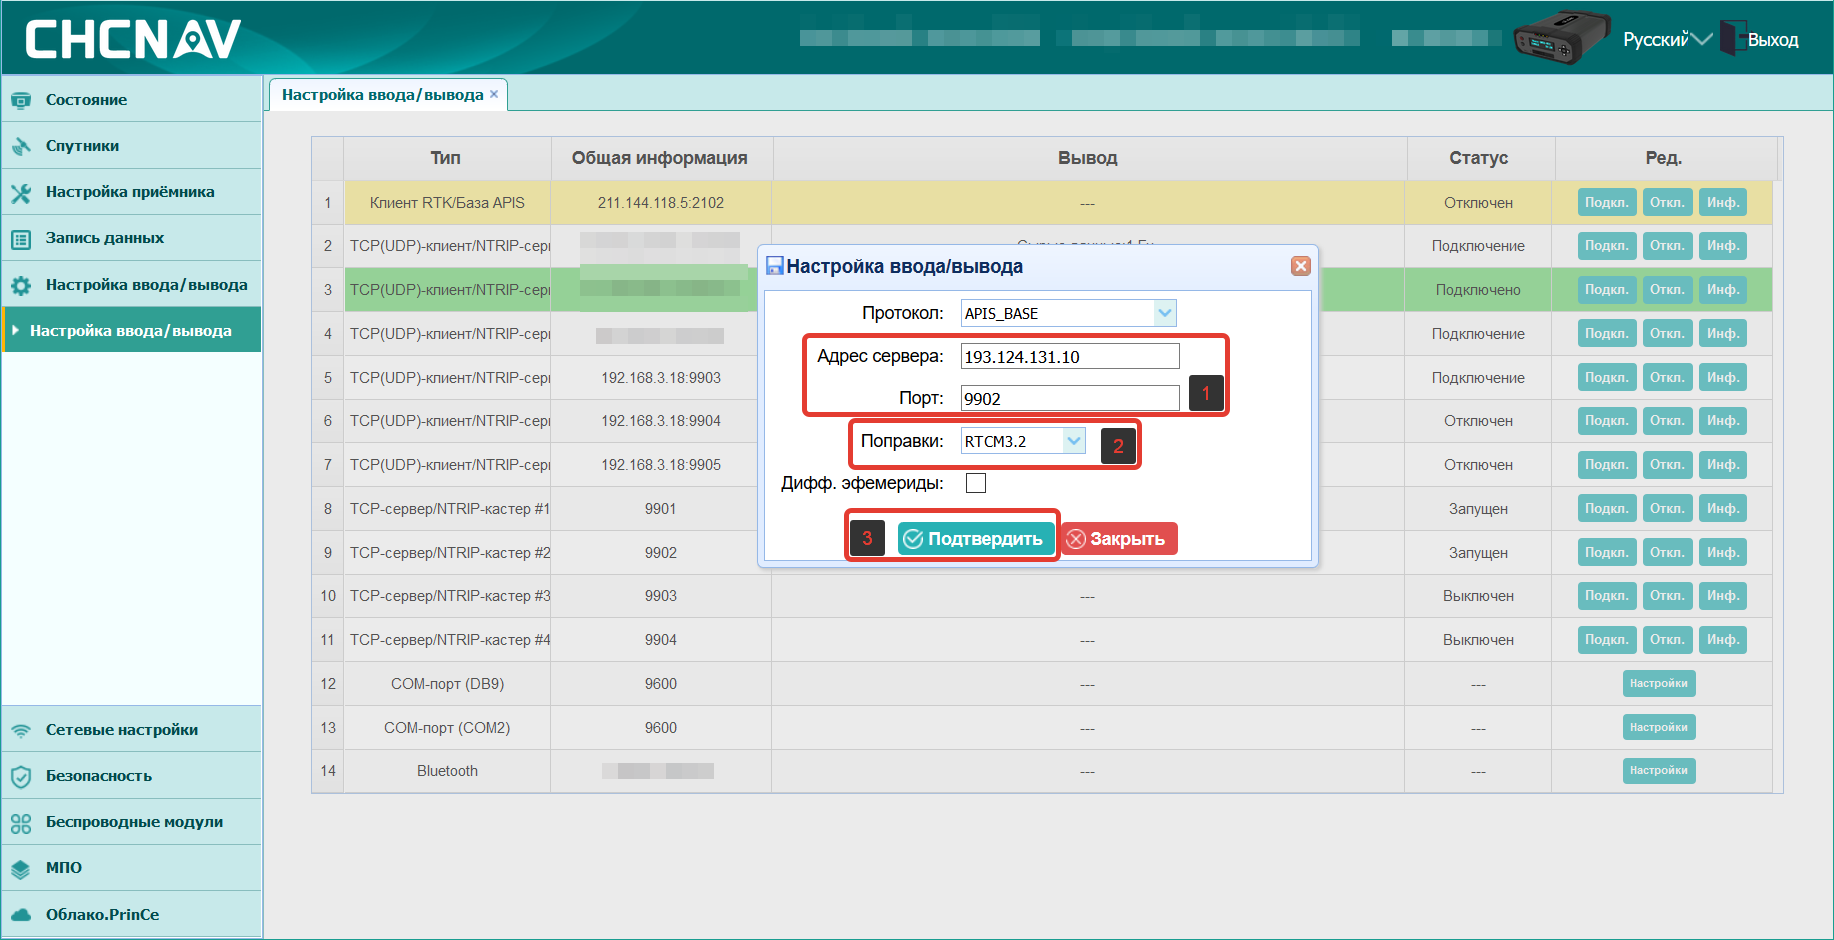Expand the Настройка ввода/вывода sidebar submenu item
The height and width of the screenshot is (940, 1834).
[x=131, y=331]
